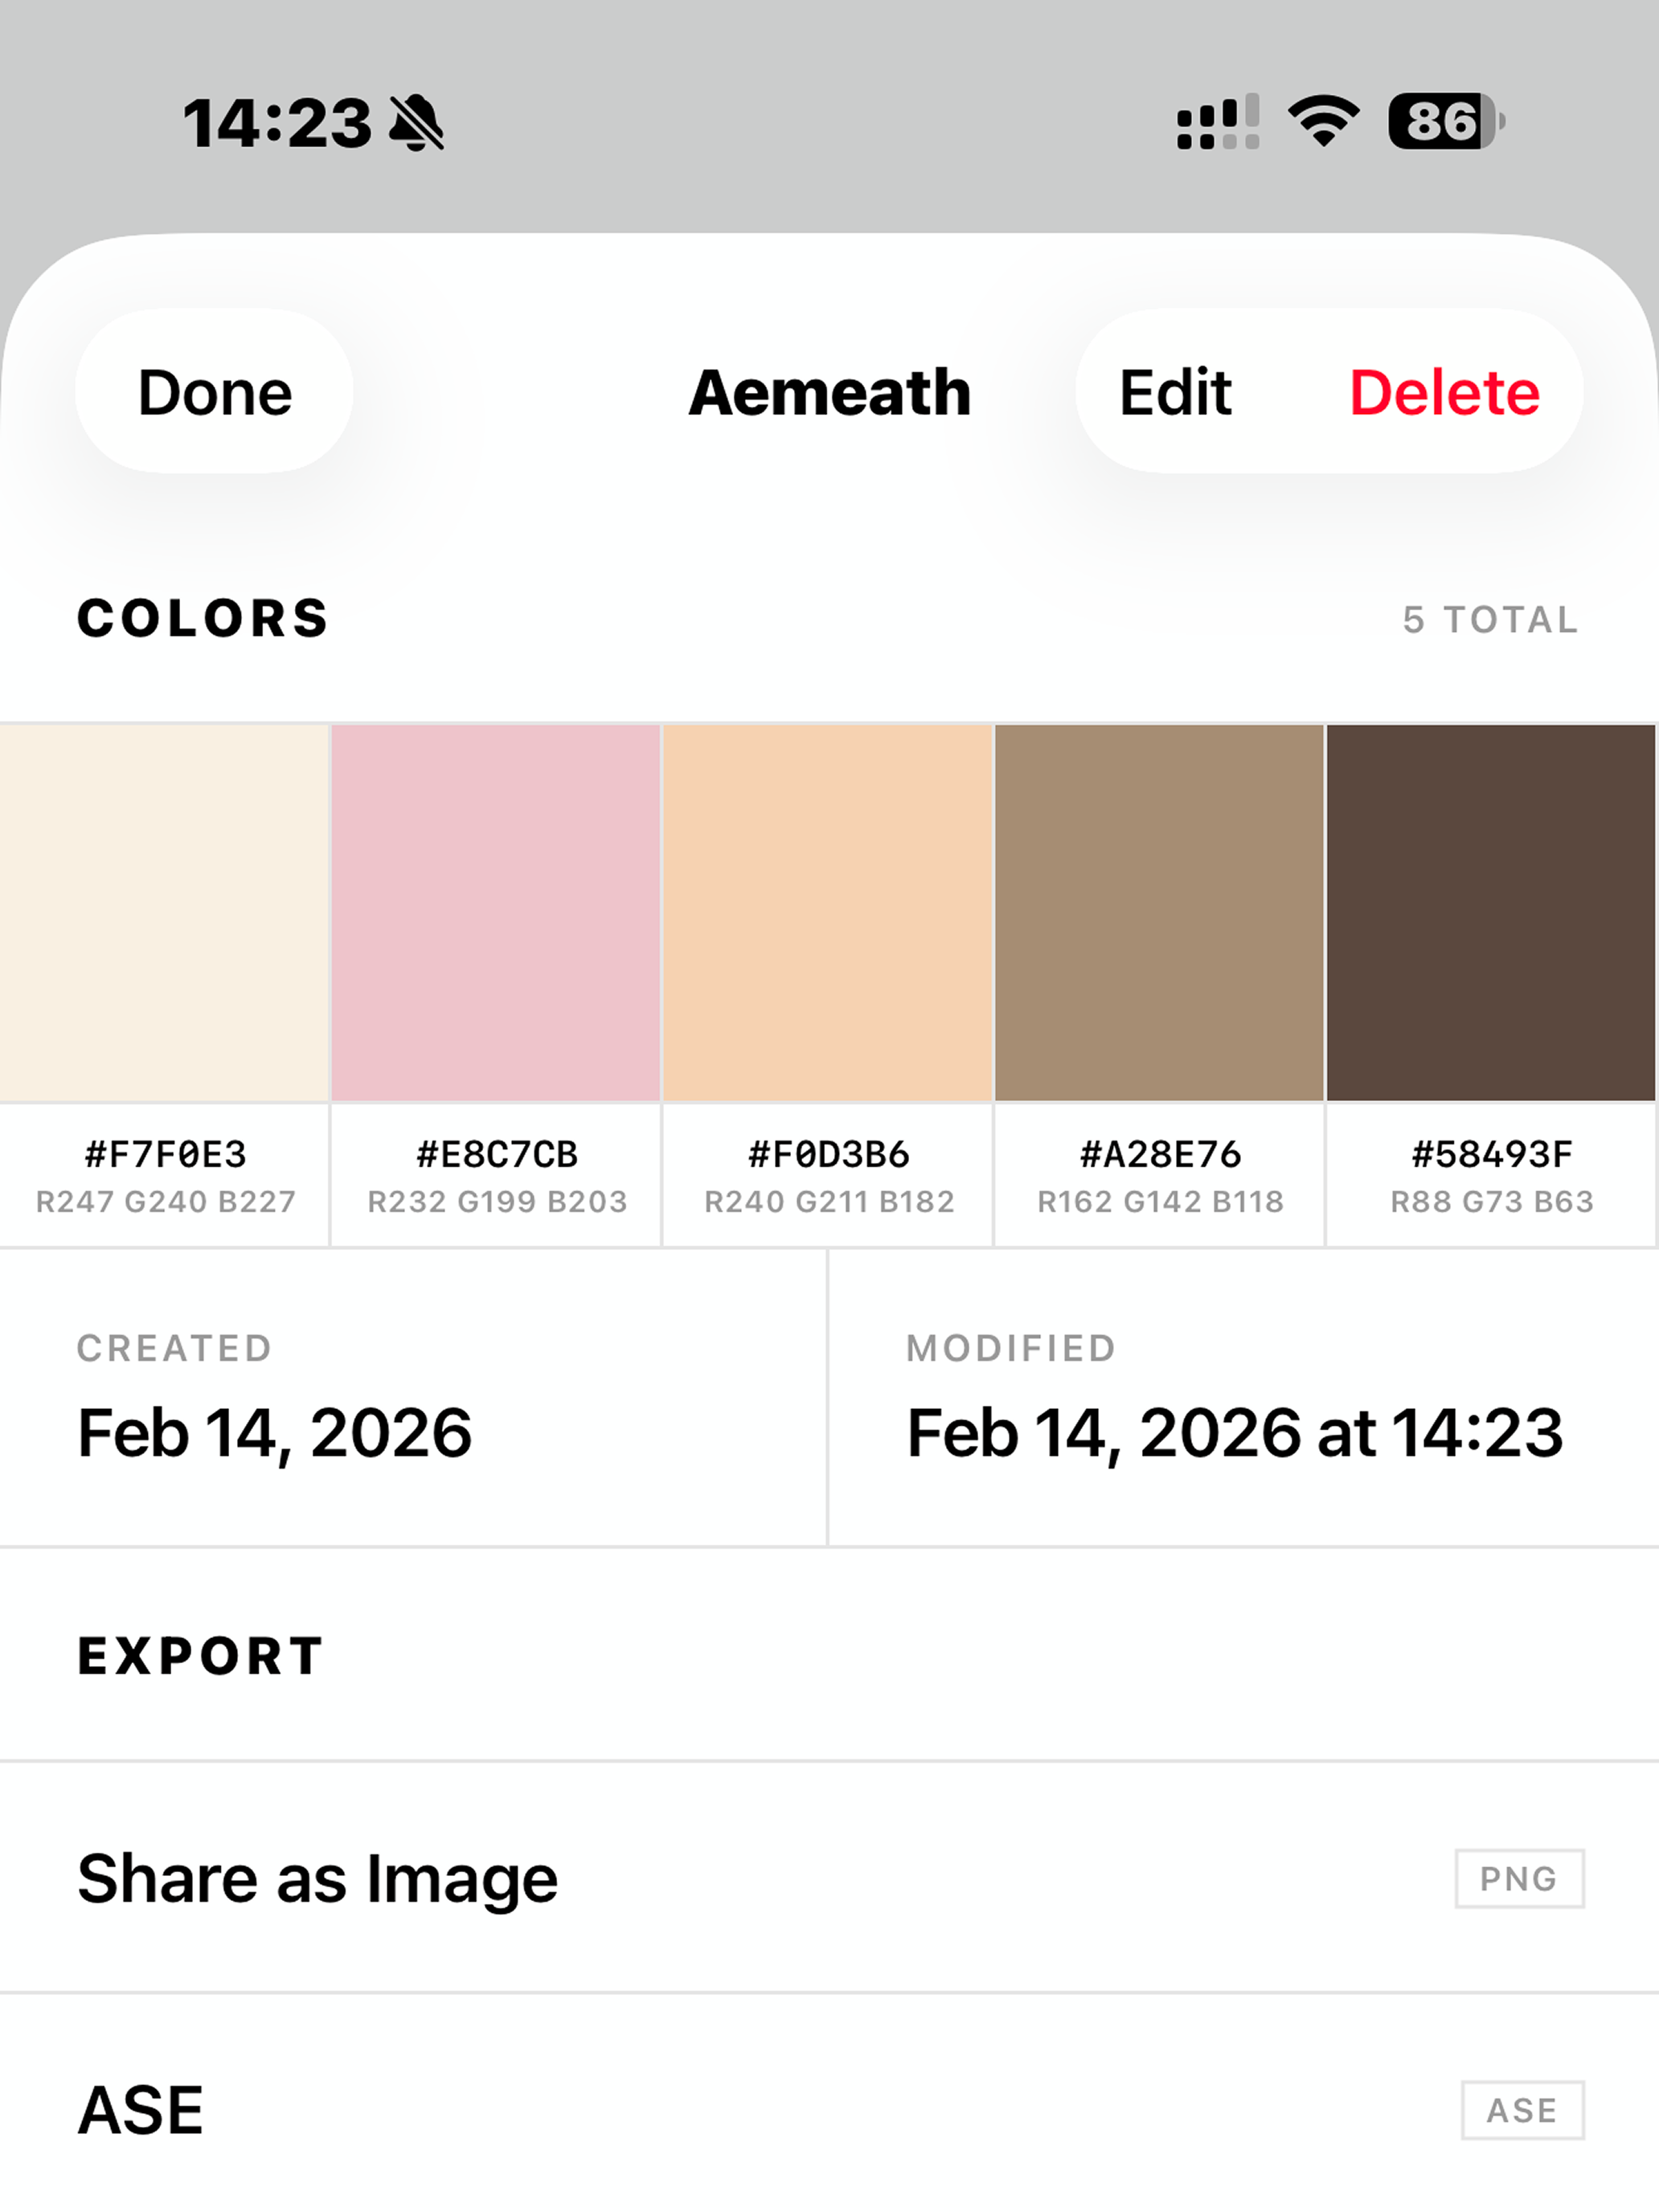Tap Edit to modify the palette
The image size is (1659, 2212).
[1175, 392]
